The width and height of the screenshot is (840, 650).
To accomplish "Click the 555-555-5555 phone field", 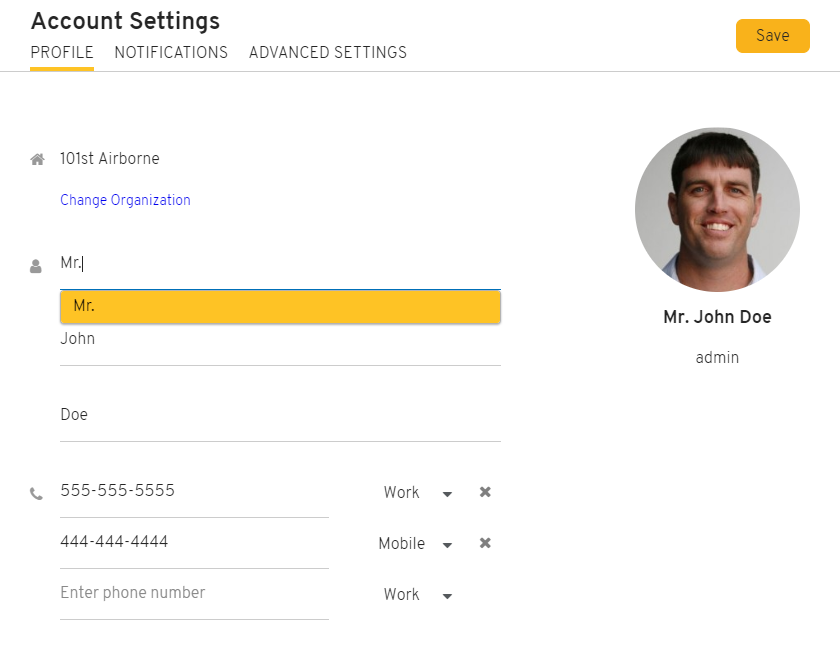I will click(x=194, y=491).
